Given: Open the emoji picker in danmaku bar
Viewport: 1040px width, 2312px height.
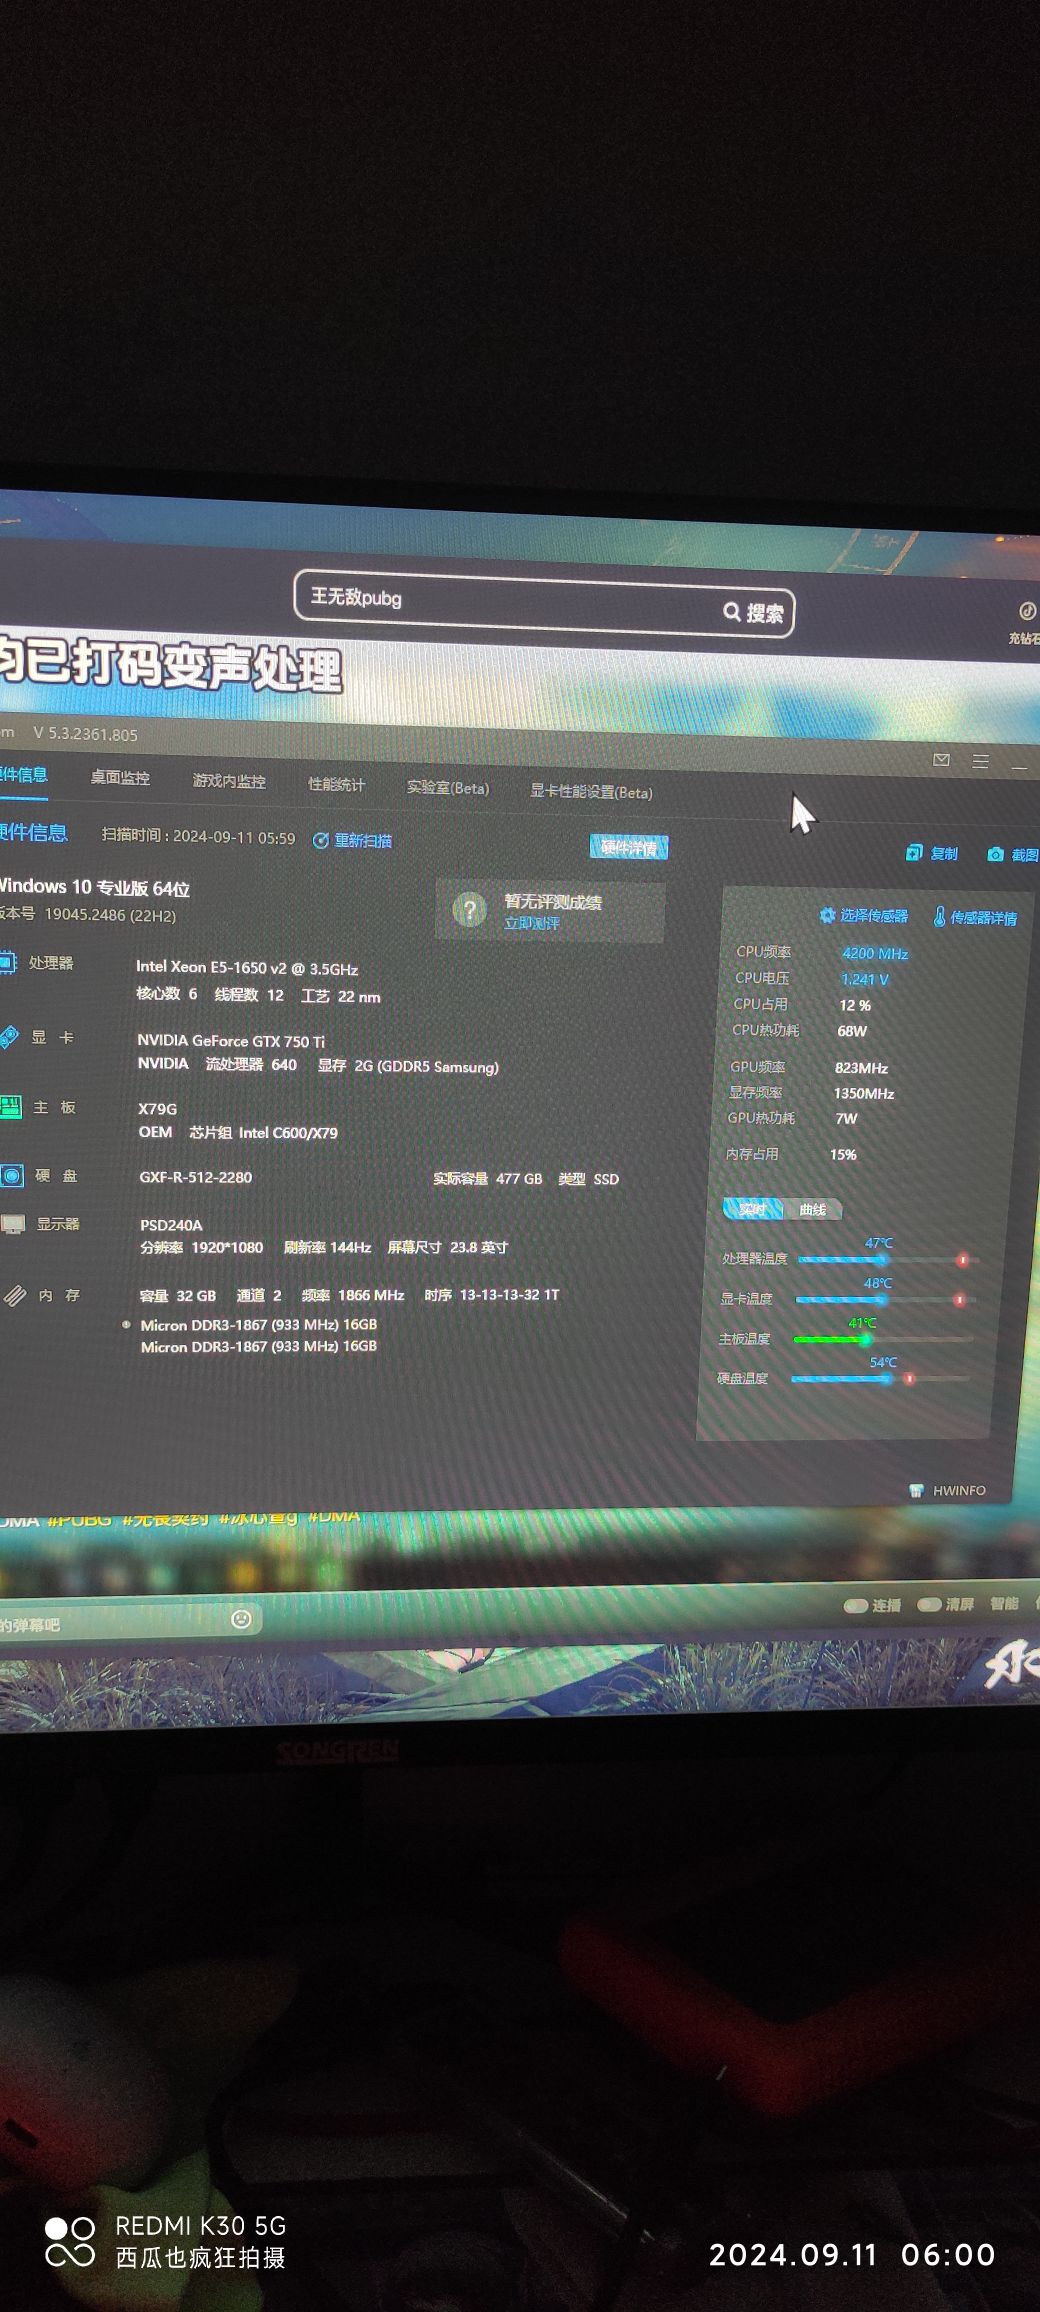Looking at the screenshot, I should coord(241,1619).
